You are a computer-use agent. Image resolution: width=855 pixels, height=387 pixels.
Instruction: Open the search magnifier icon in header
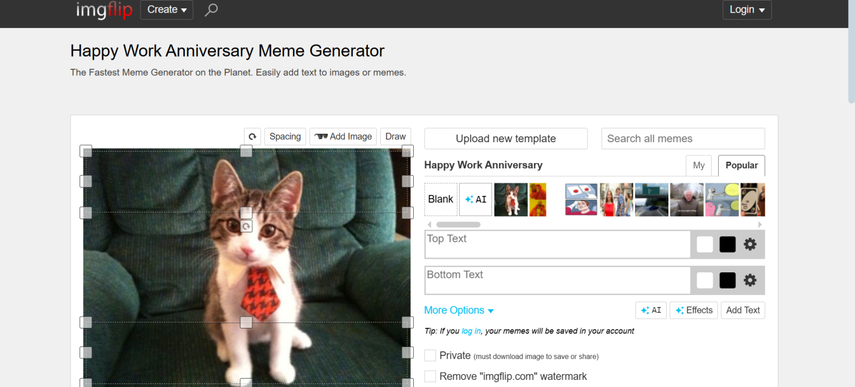[211, 10]
